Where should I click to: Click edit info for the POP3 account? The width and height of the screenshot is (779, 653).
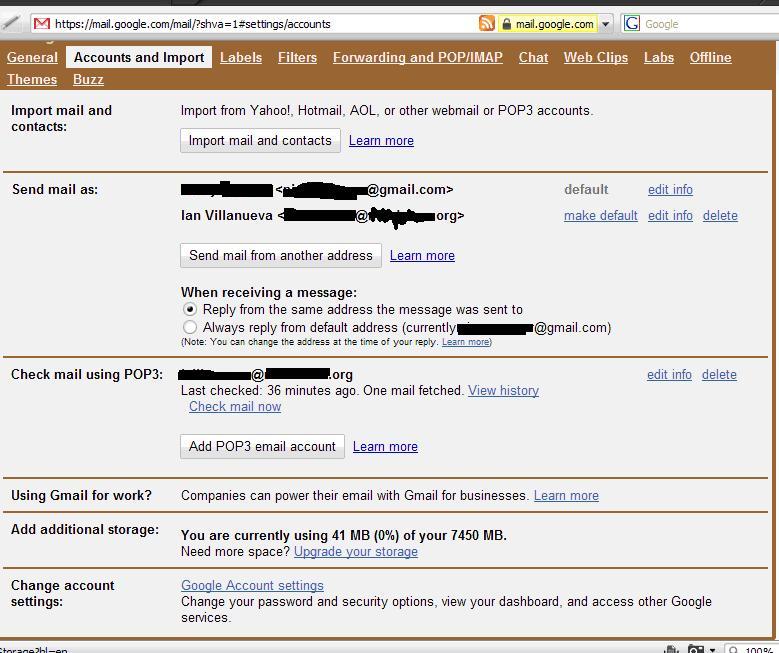click(669, 374)
